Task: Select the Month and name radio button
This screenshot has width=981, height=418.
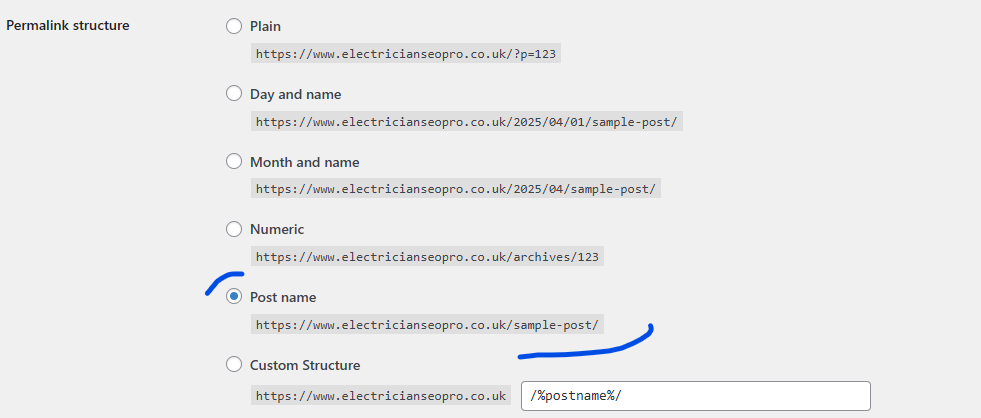Action: [x=233, y=161]
